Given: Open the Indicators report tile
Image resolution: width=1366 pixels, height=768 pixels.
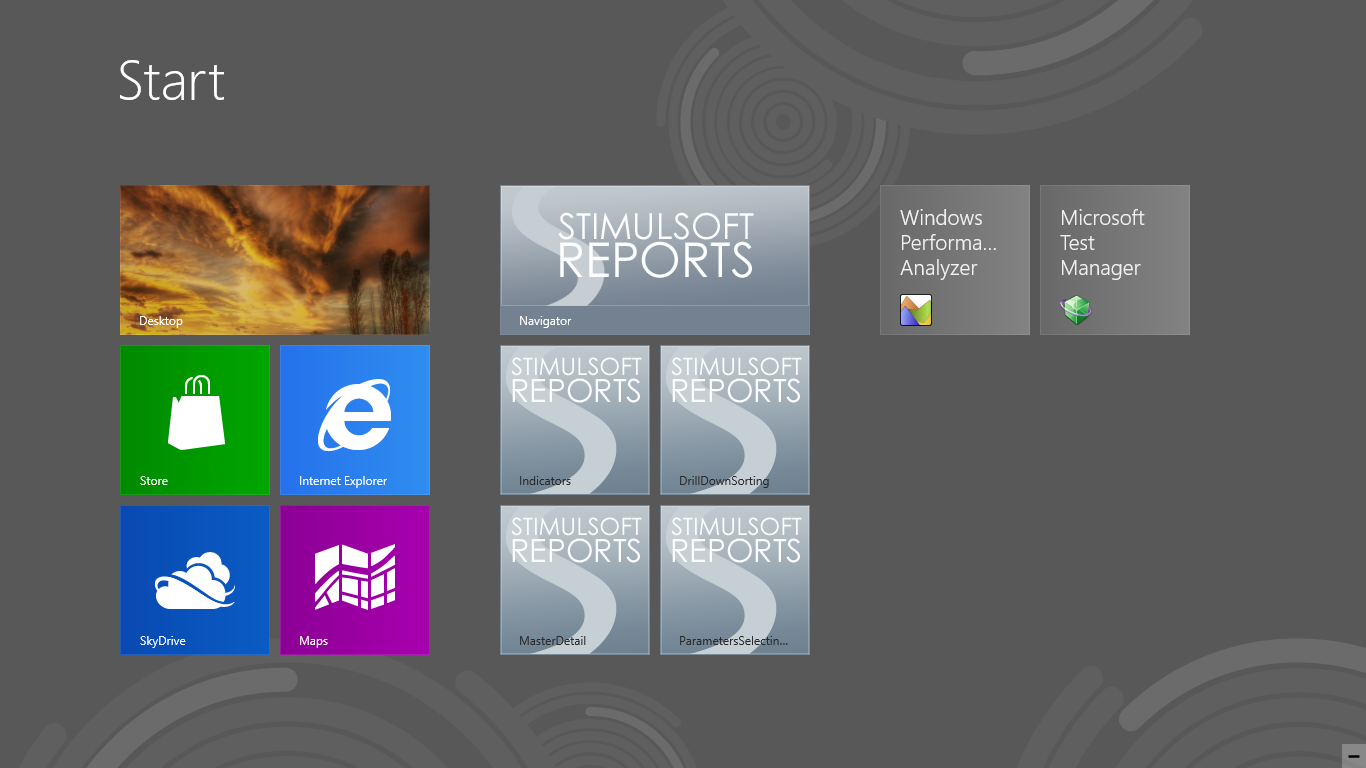Looking at the screenshot, I should click(575, 420).
